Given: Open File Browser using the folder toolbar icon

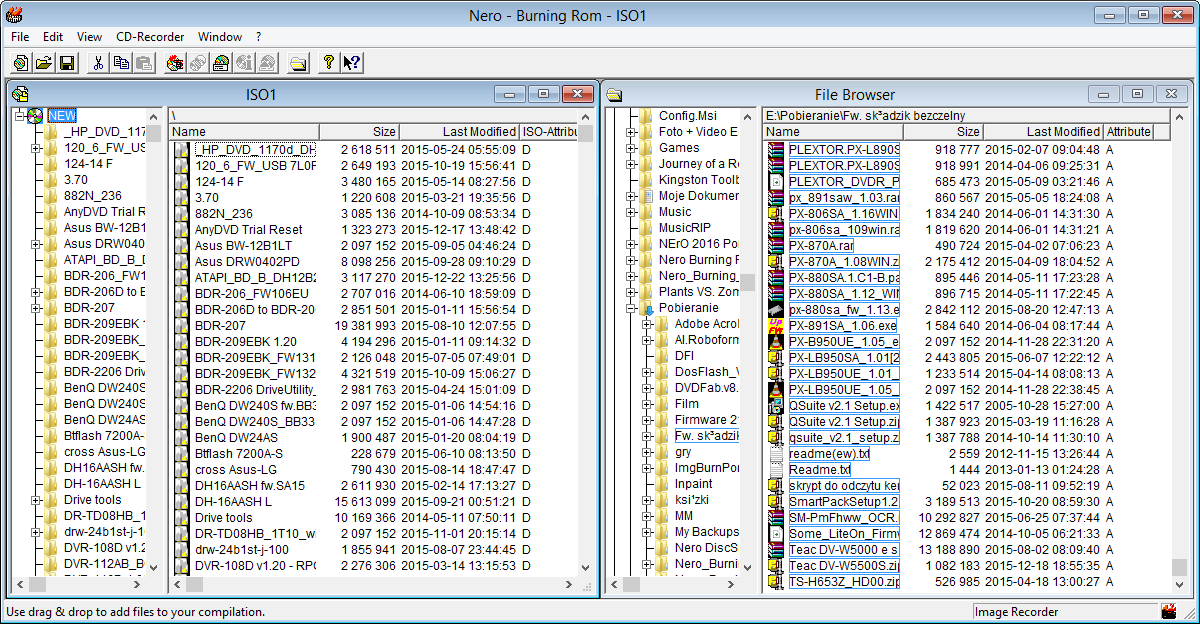Looking at the screenshot, I should (298, 63).
